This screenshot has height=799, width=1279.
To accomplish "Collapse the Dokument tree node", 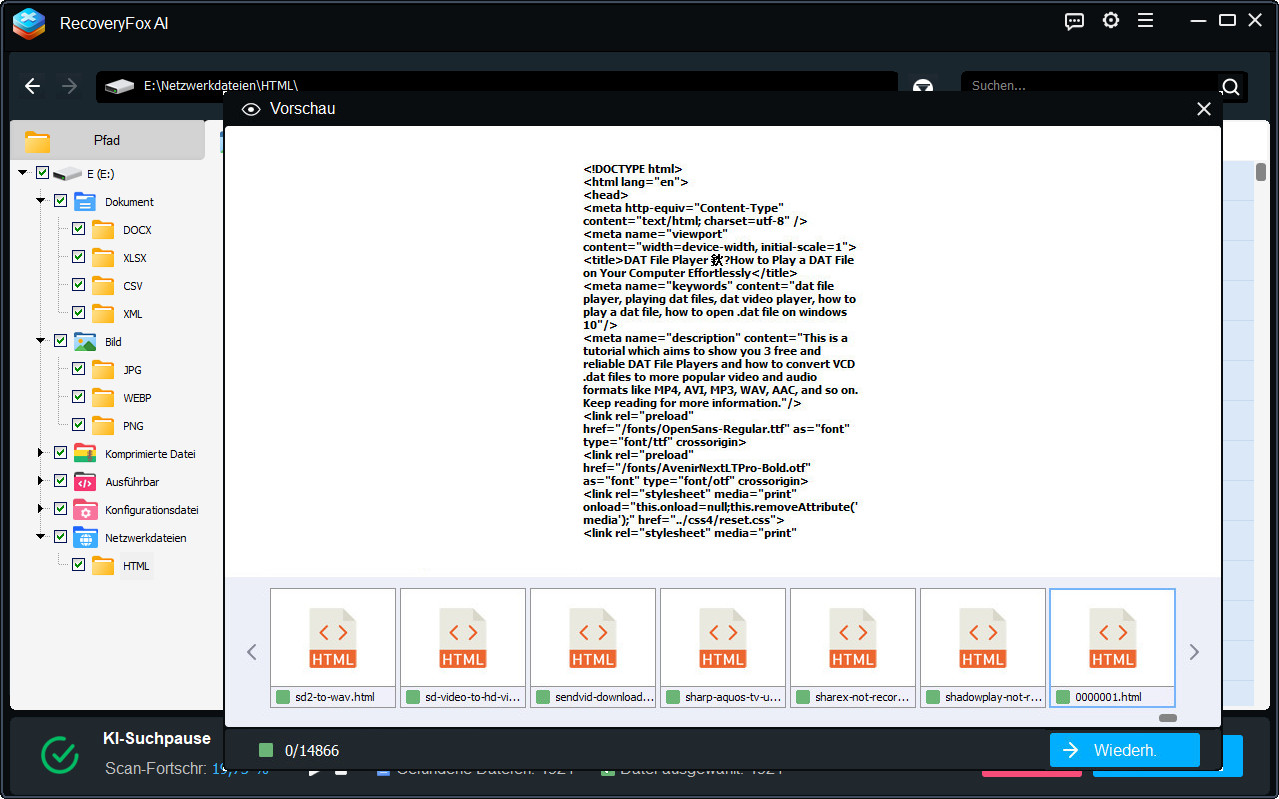I will coord(41,201).
